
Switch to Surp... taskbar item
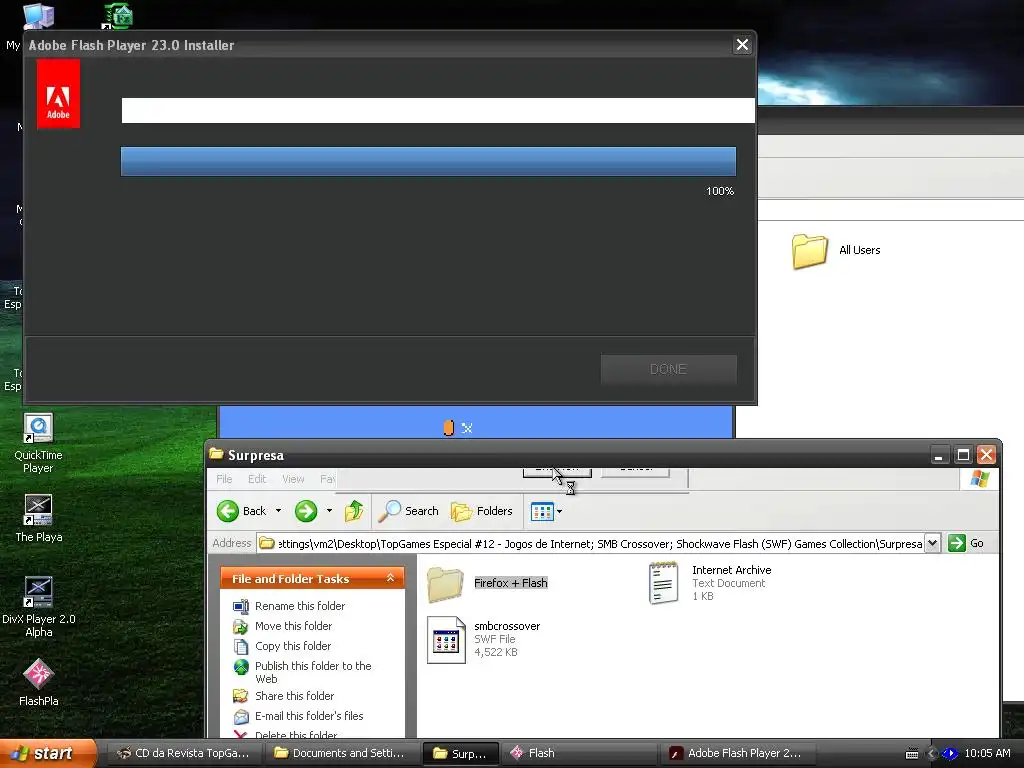click(x=461, y=753)
